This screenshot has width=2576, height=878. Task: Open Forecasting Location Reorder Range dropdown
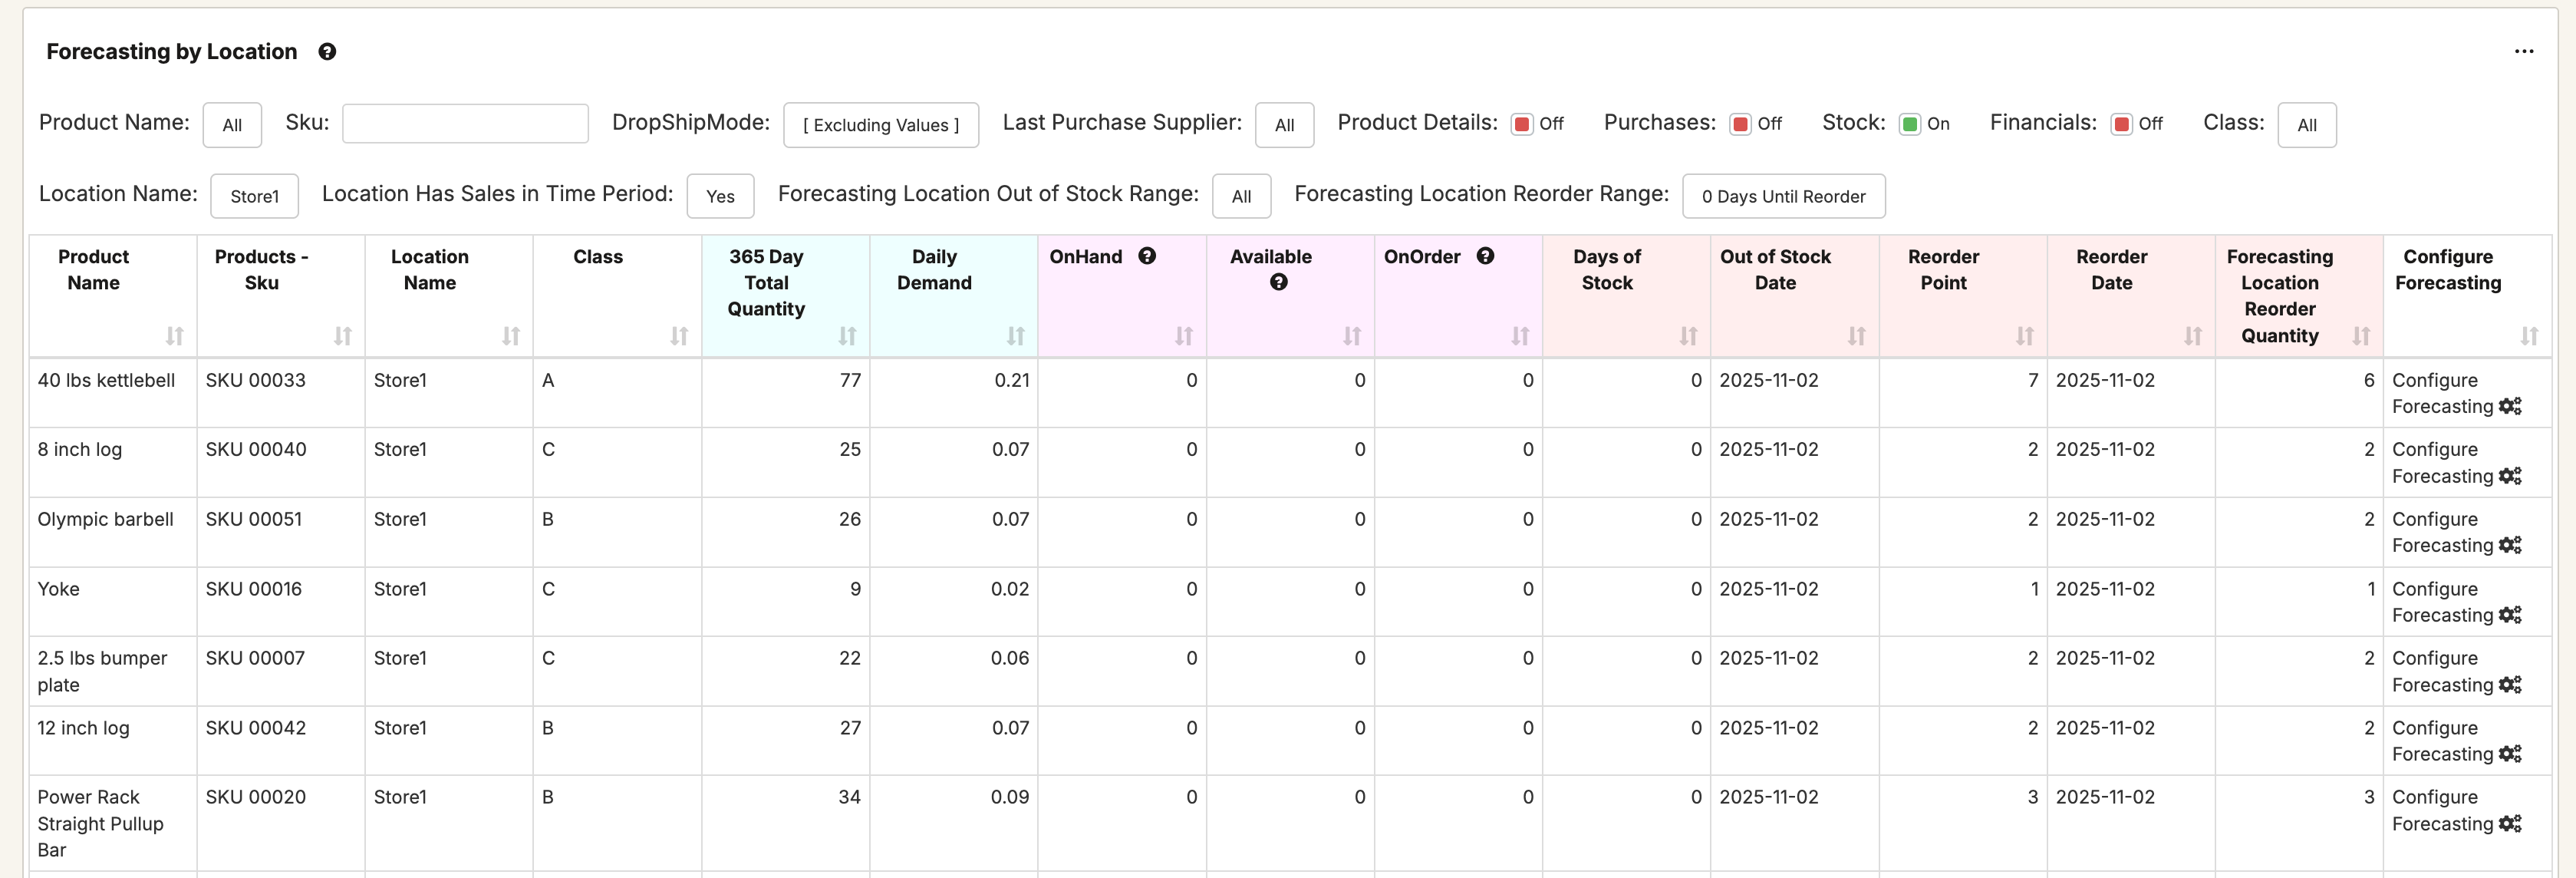click(x=1783, y=197)
